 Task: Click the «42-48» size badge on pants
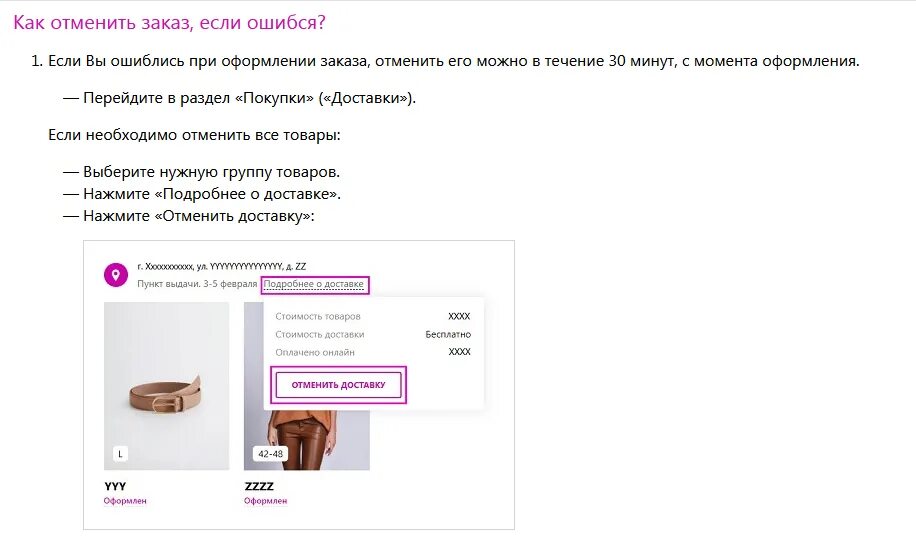270,454
